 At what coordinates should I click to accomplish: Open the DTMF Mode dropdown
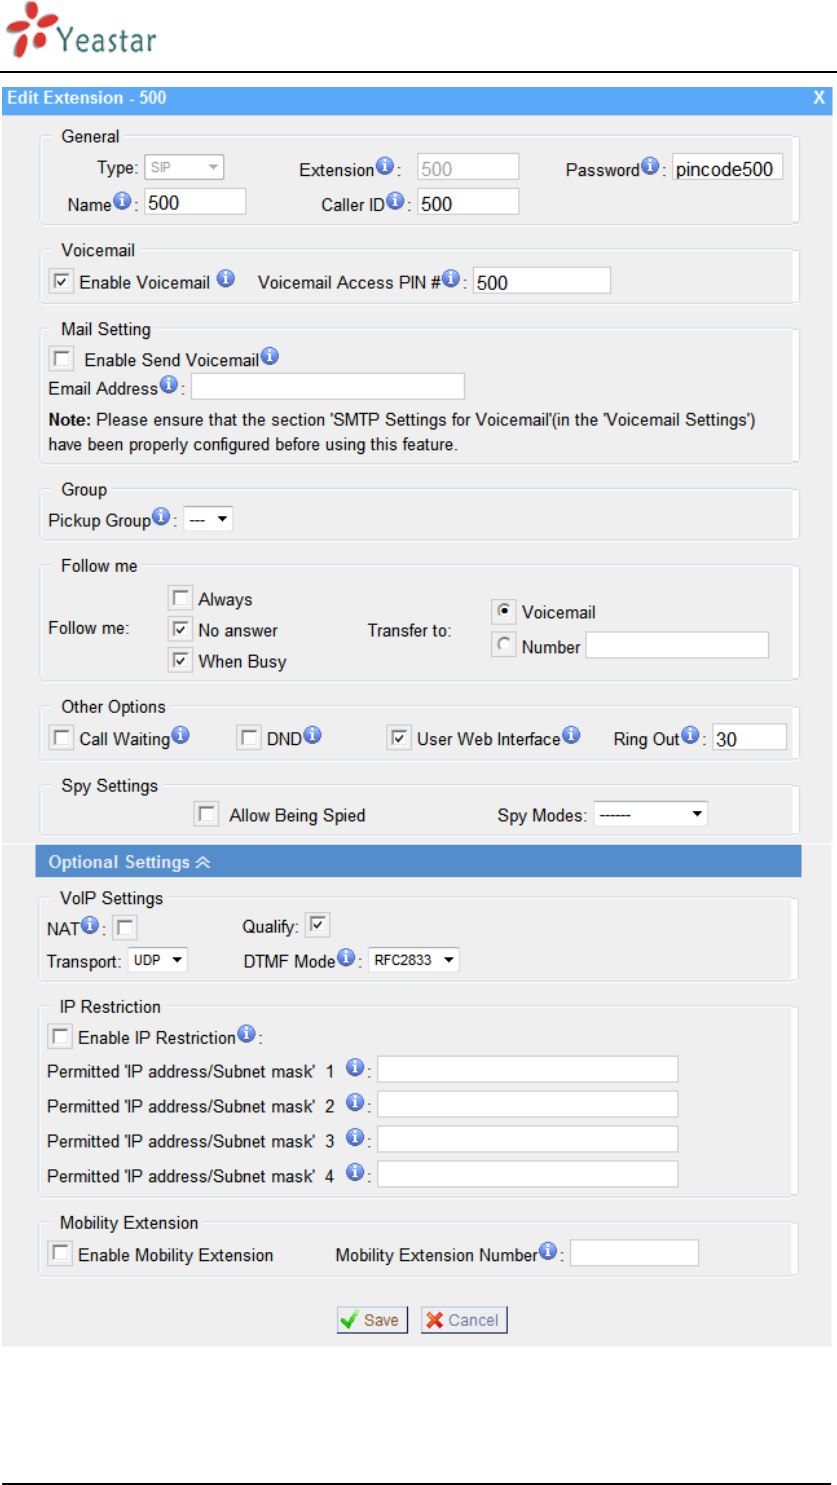pyautogui.click(x=414, y=960)
